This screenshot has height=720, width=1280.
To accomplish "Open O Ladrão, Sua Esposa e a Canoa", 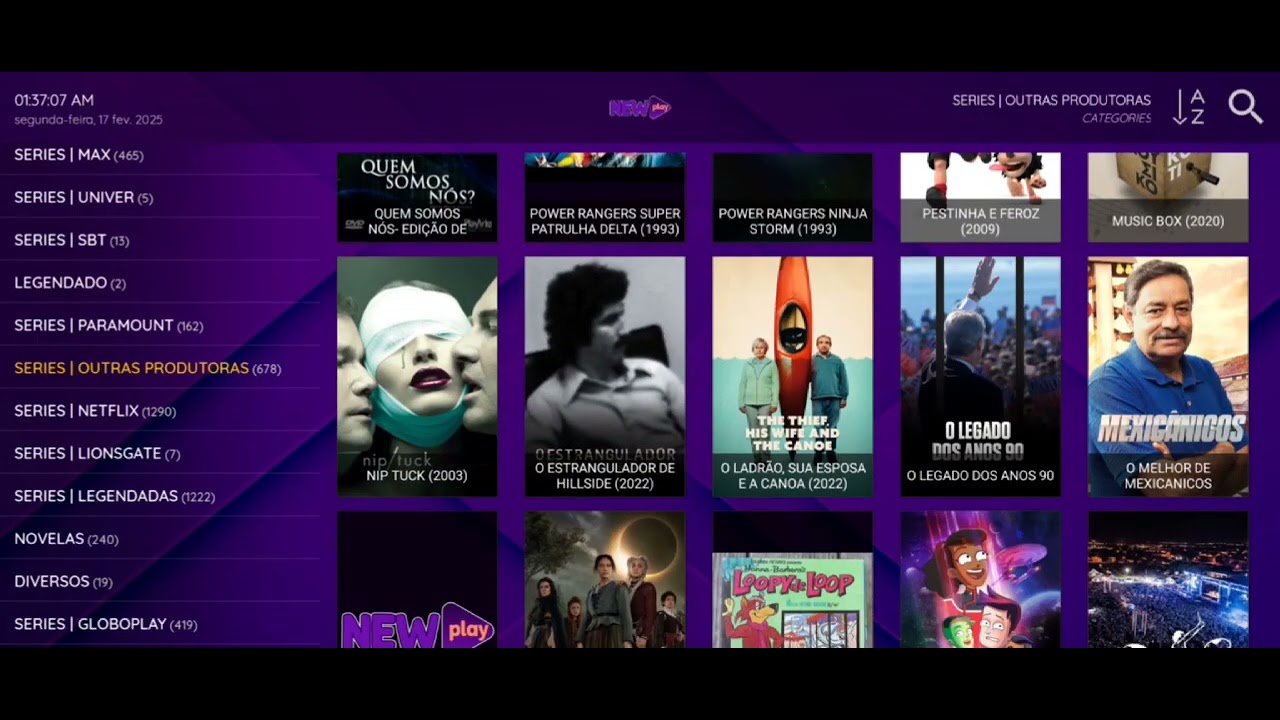I will coord(792,377).
